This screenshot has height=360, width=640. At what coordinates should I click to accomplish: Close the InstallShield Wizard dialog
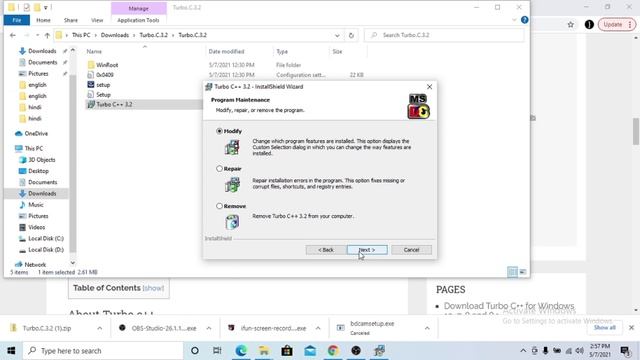coord(429,87)
